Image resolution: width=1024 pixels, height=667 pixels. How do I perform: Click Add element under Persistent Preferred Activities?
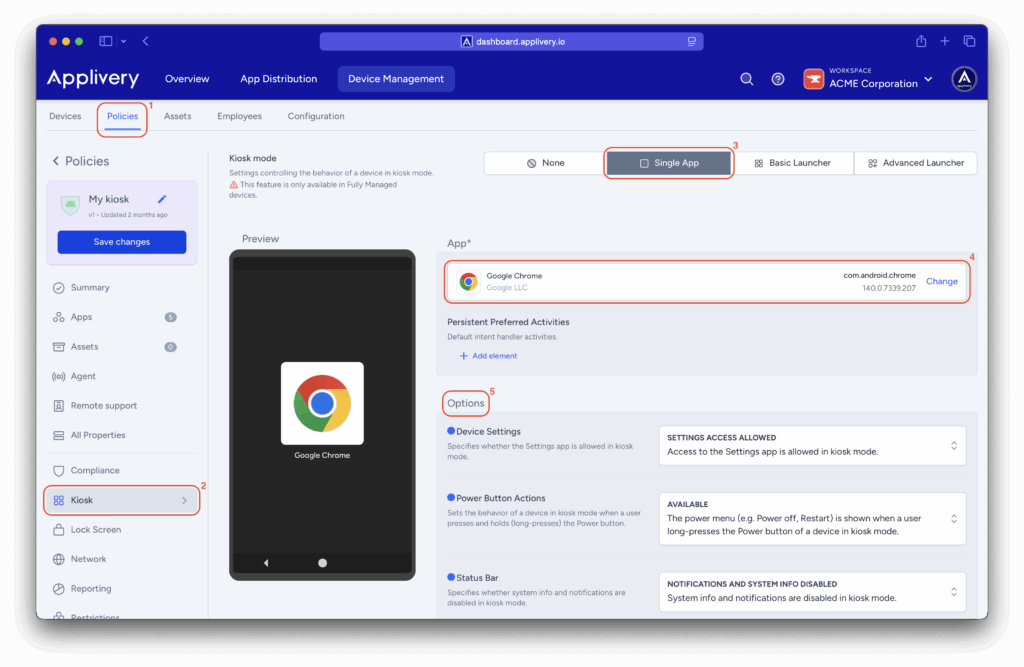pyautogui.click(x=488, y=356)
